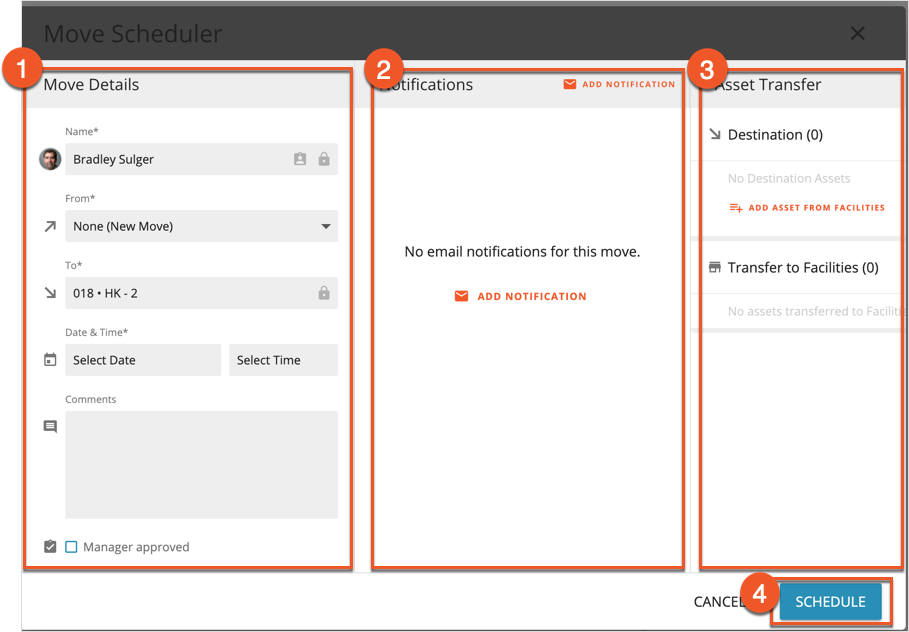Click CANCEL to dismiss the Move Scheduler

tap(718, 601)
